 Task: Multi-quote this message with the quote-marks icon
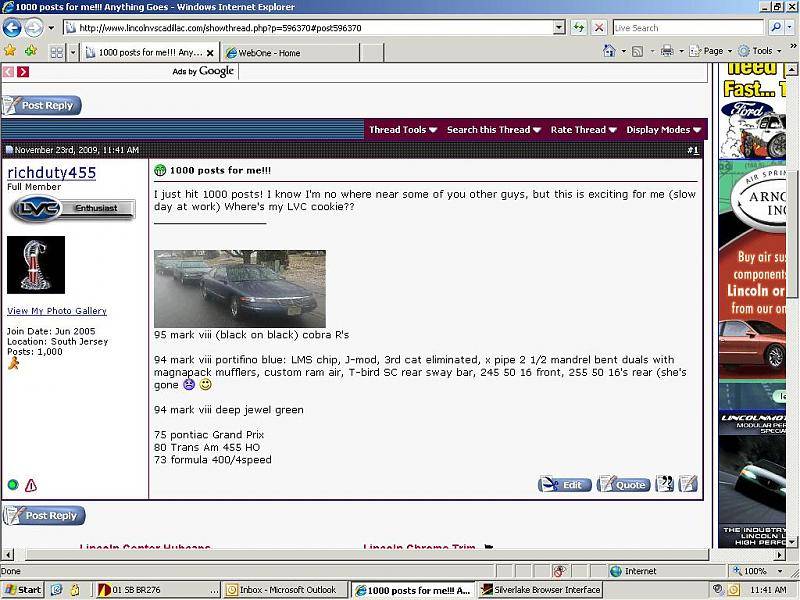pyautogui.click(x=665, y=484)
